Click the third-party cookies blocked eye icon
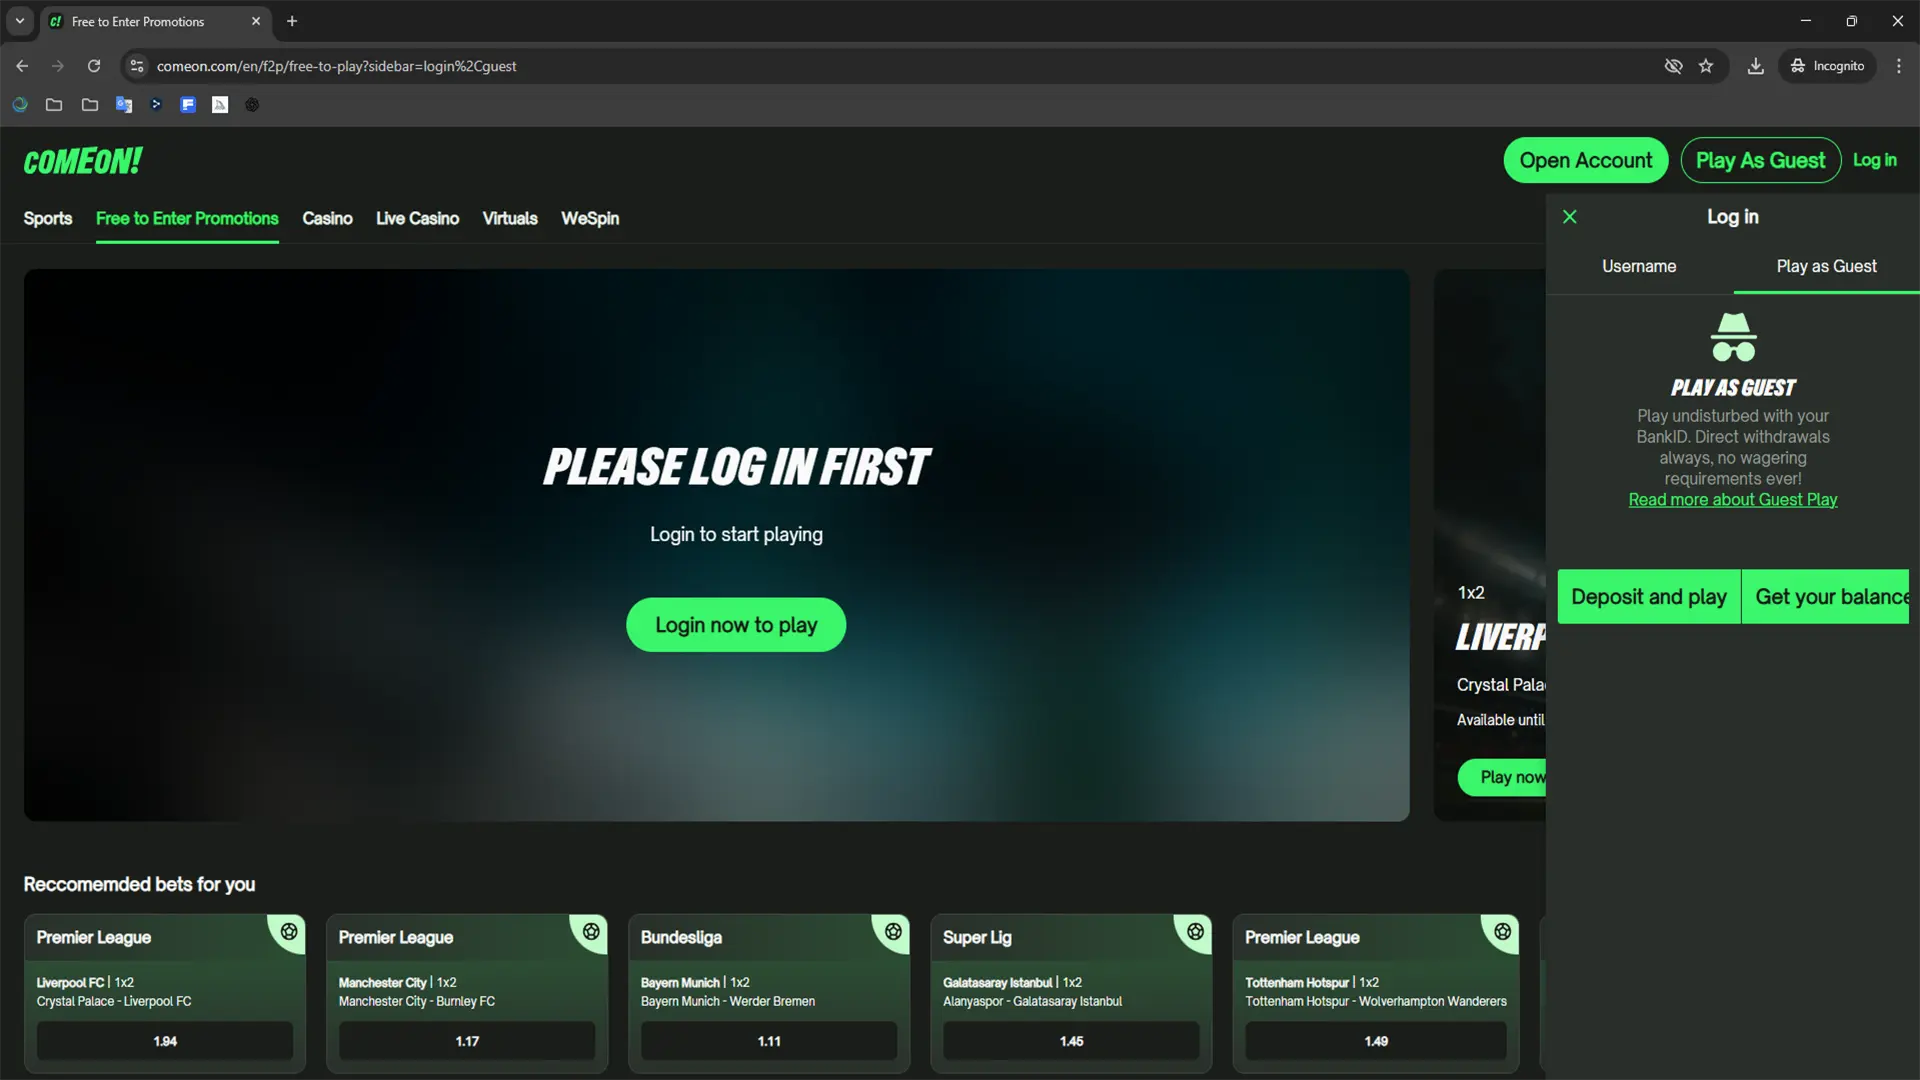This screenshot has width=1920, height=1080. 1673,66
